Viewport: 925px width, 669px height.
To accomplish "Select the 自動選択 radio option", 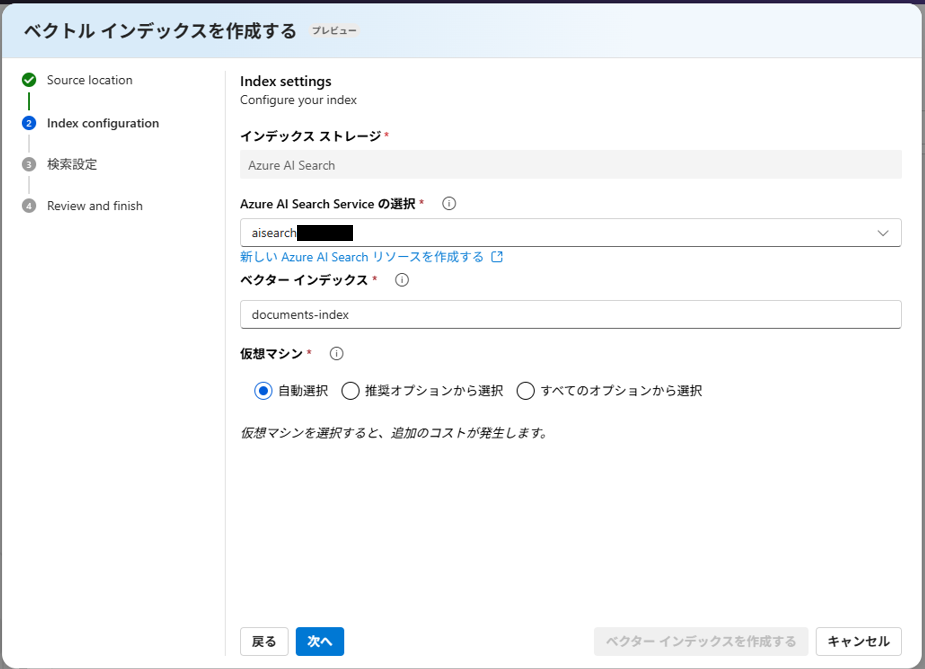I will click(263, 391).
